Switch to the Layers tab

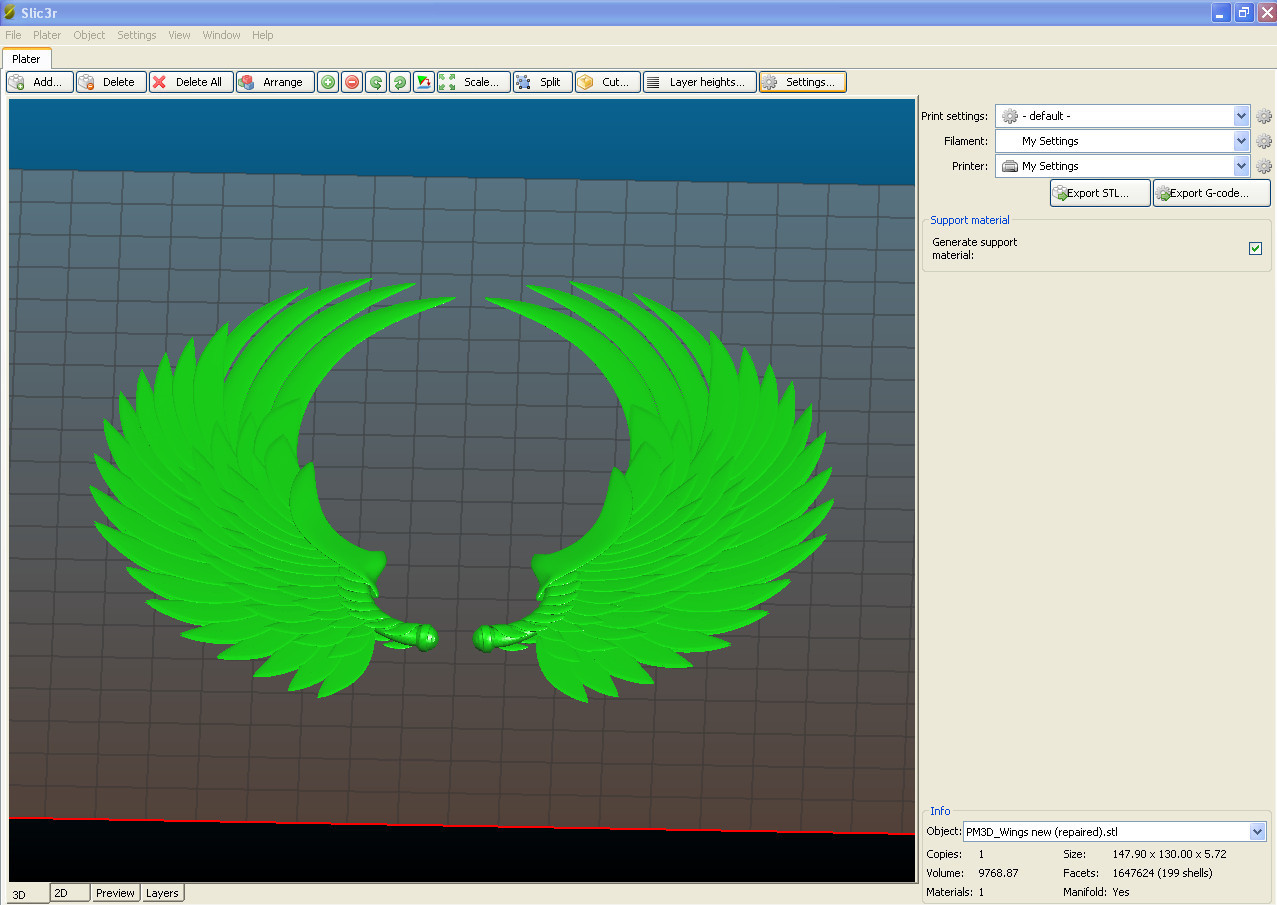coord(162,893)
